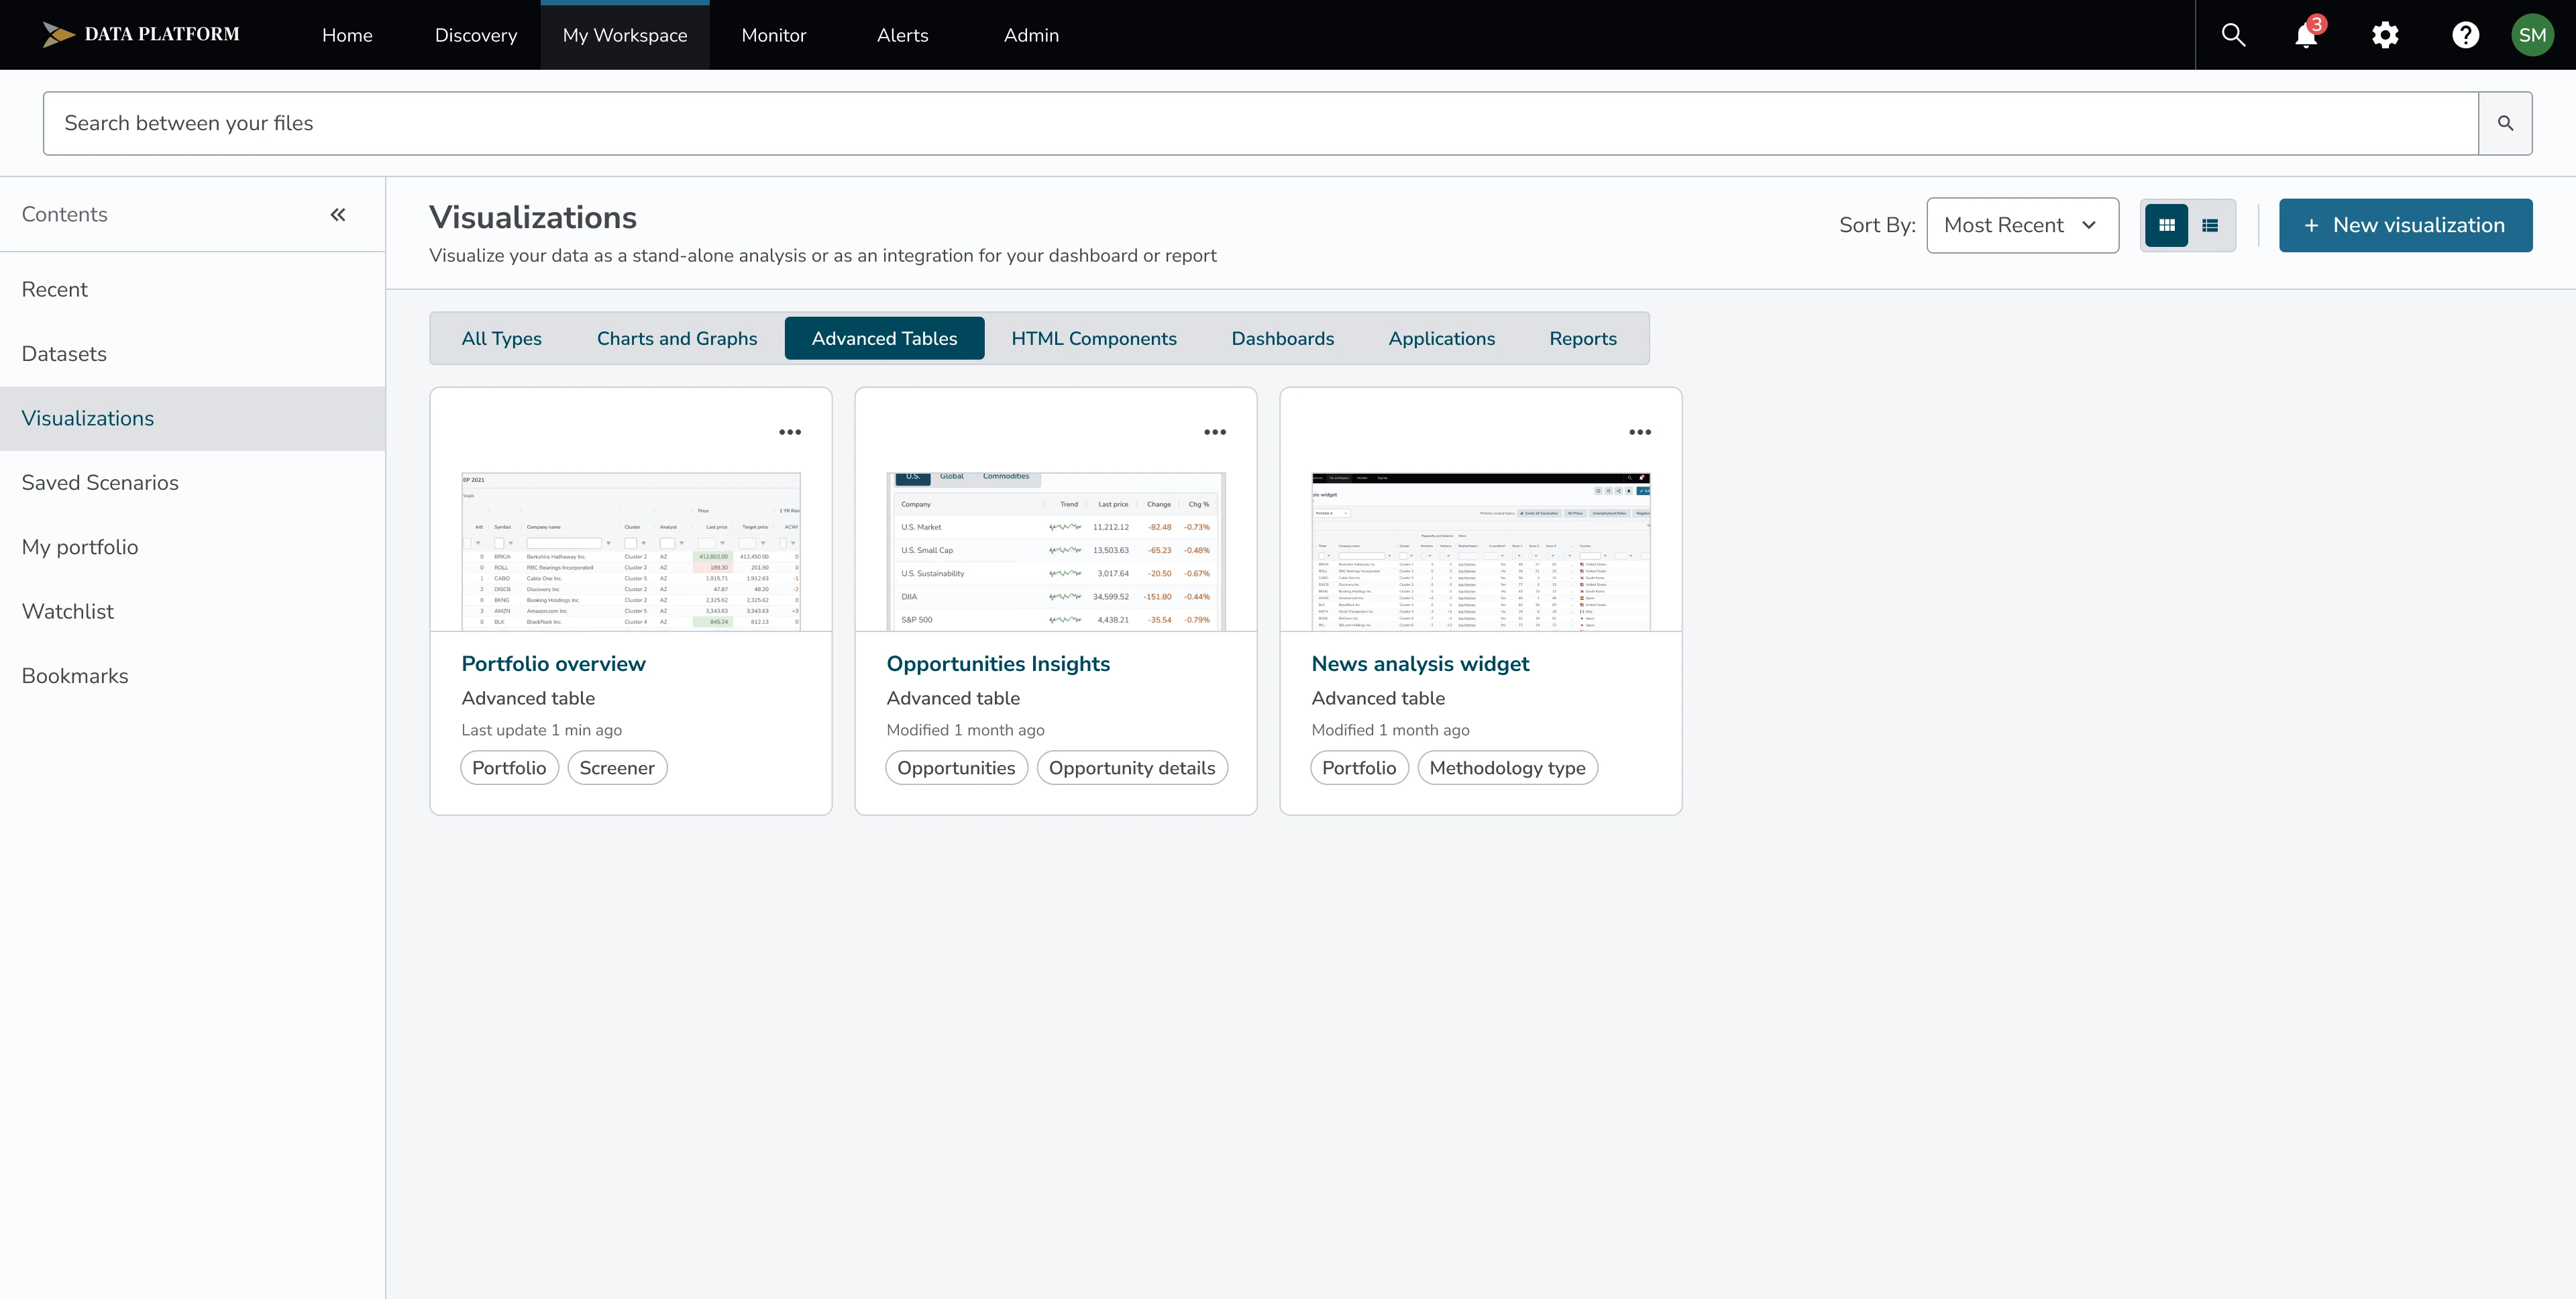2576x1299 pixels.
Task: Select the Reports tab
Action: point(1583,338)
